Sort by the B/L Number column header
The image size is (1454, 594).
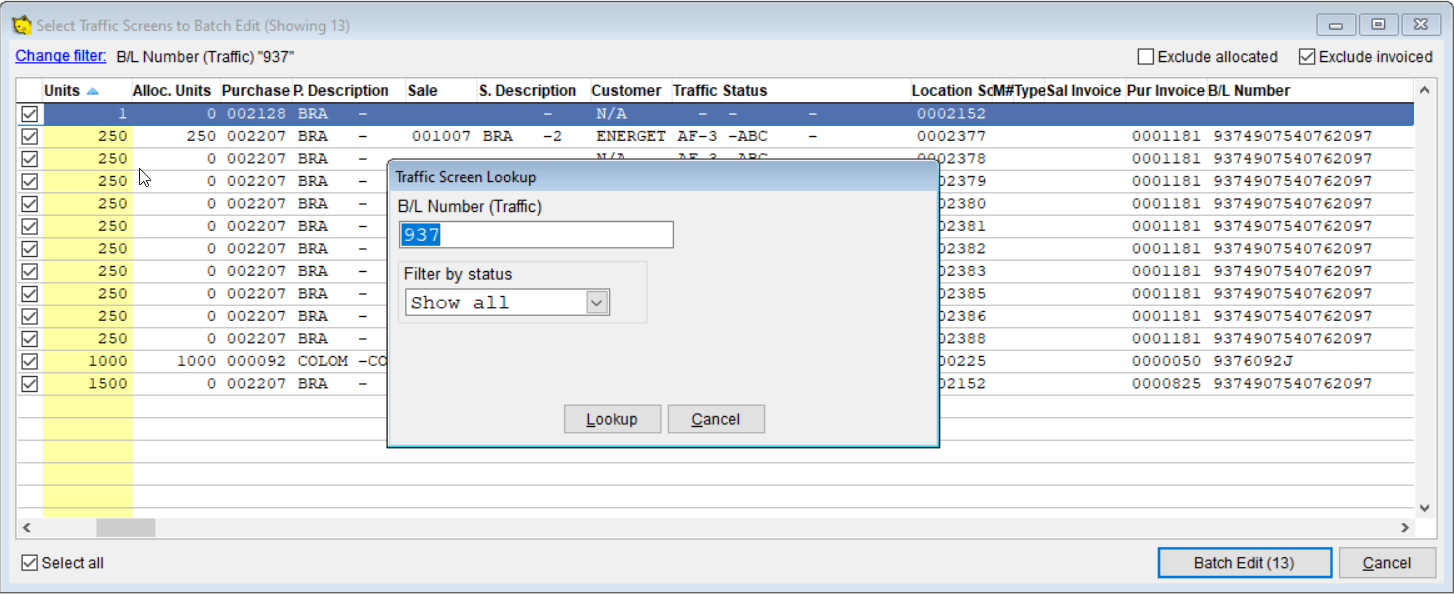pos(1249,91)
